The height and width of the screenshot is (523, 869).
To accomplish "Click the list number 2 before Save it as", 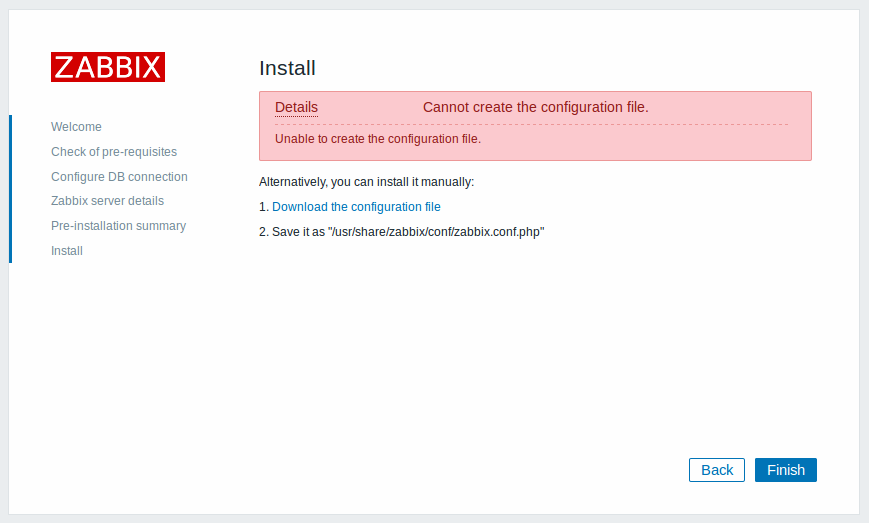I will click(264, 232).
